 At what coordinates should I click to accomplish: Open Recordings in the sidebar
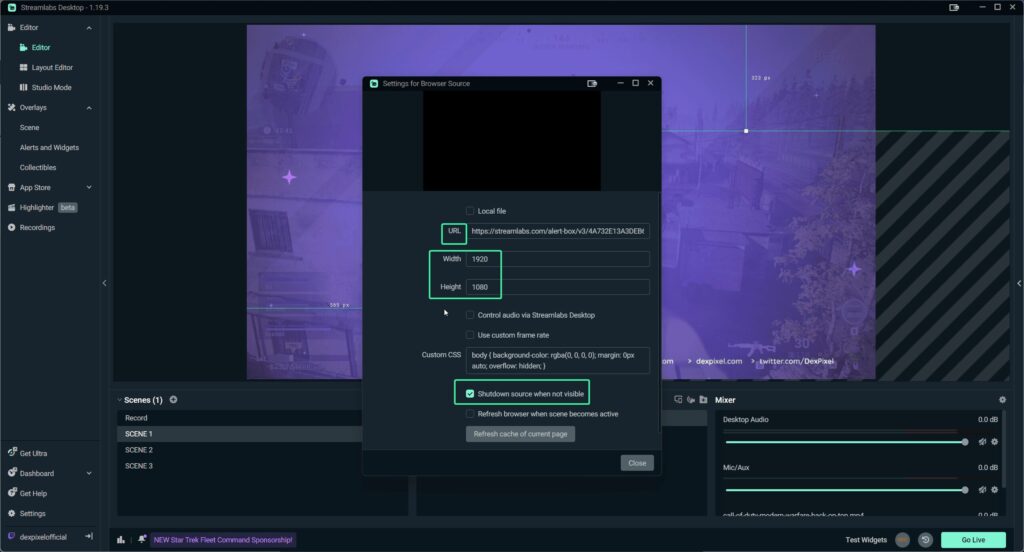coord(37,227)
